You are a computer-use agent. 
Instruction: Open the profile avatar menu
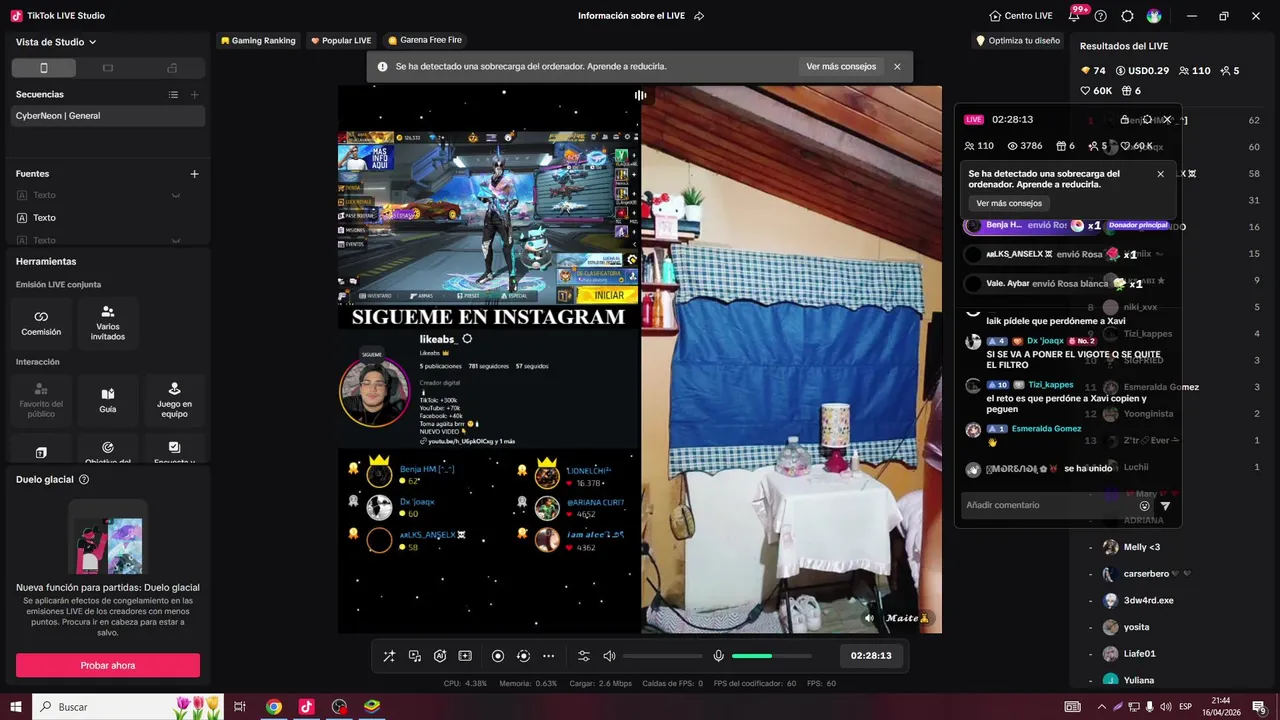pos(1154,16)
